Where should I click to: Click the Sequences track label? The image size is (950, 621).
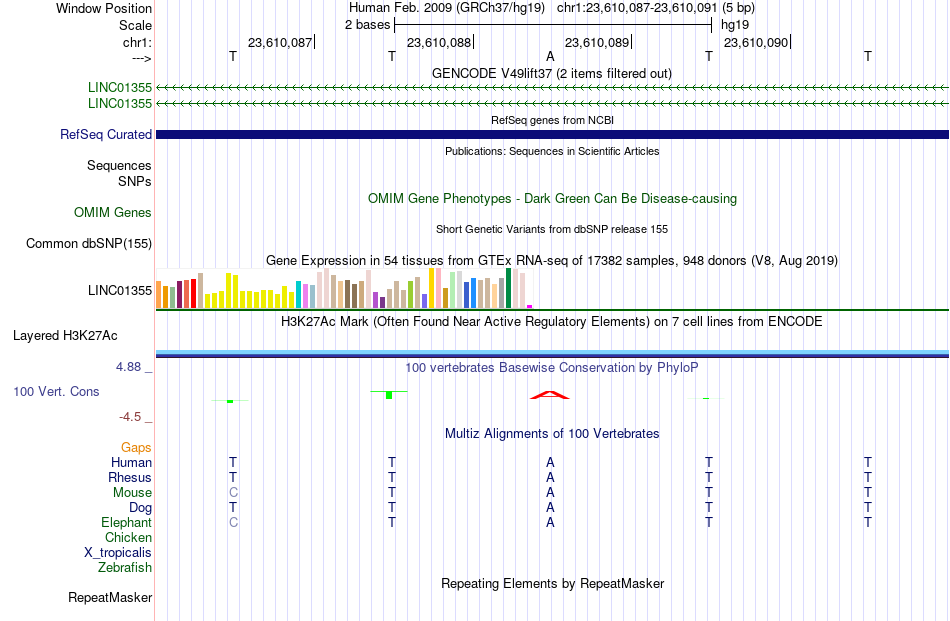pos(119,165)
